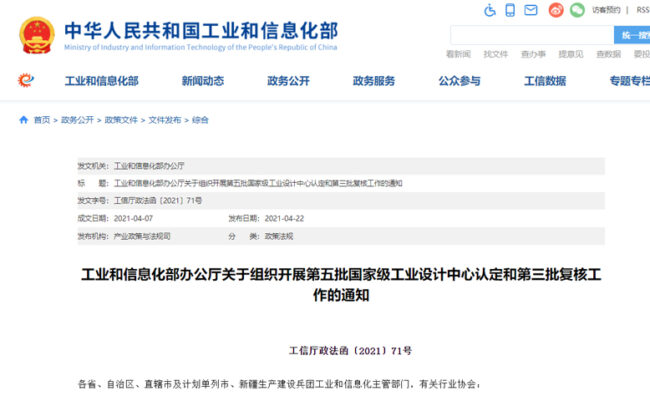Click the envelope mail icon
The height and width of the screenshot is (406, 650).
coord(531,10)
